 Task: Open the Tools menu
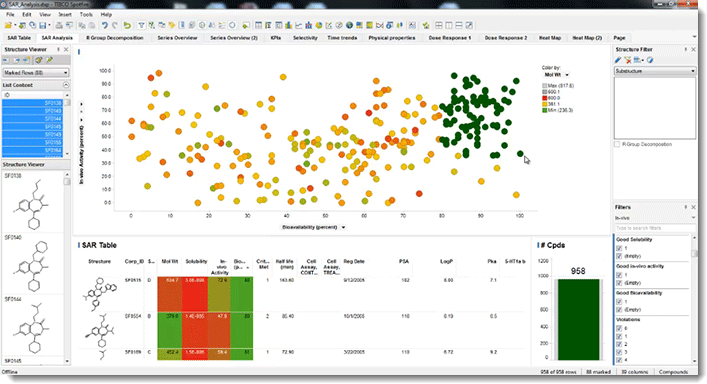pos(86,14)
